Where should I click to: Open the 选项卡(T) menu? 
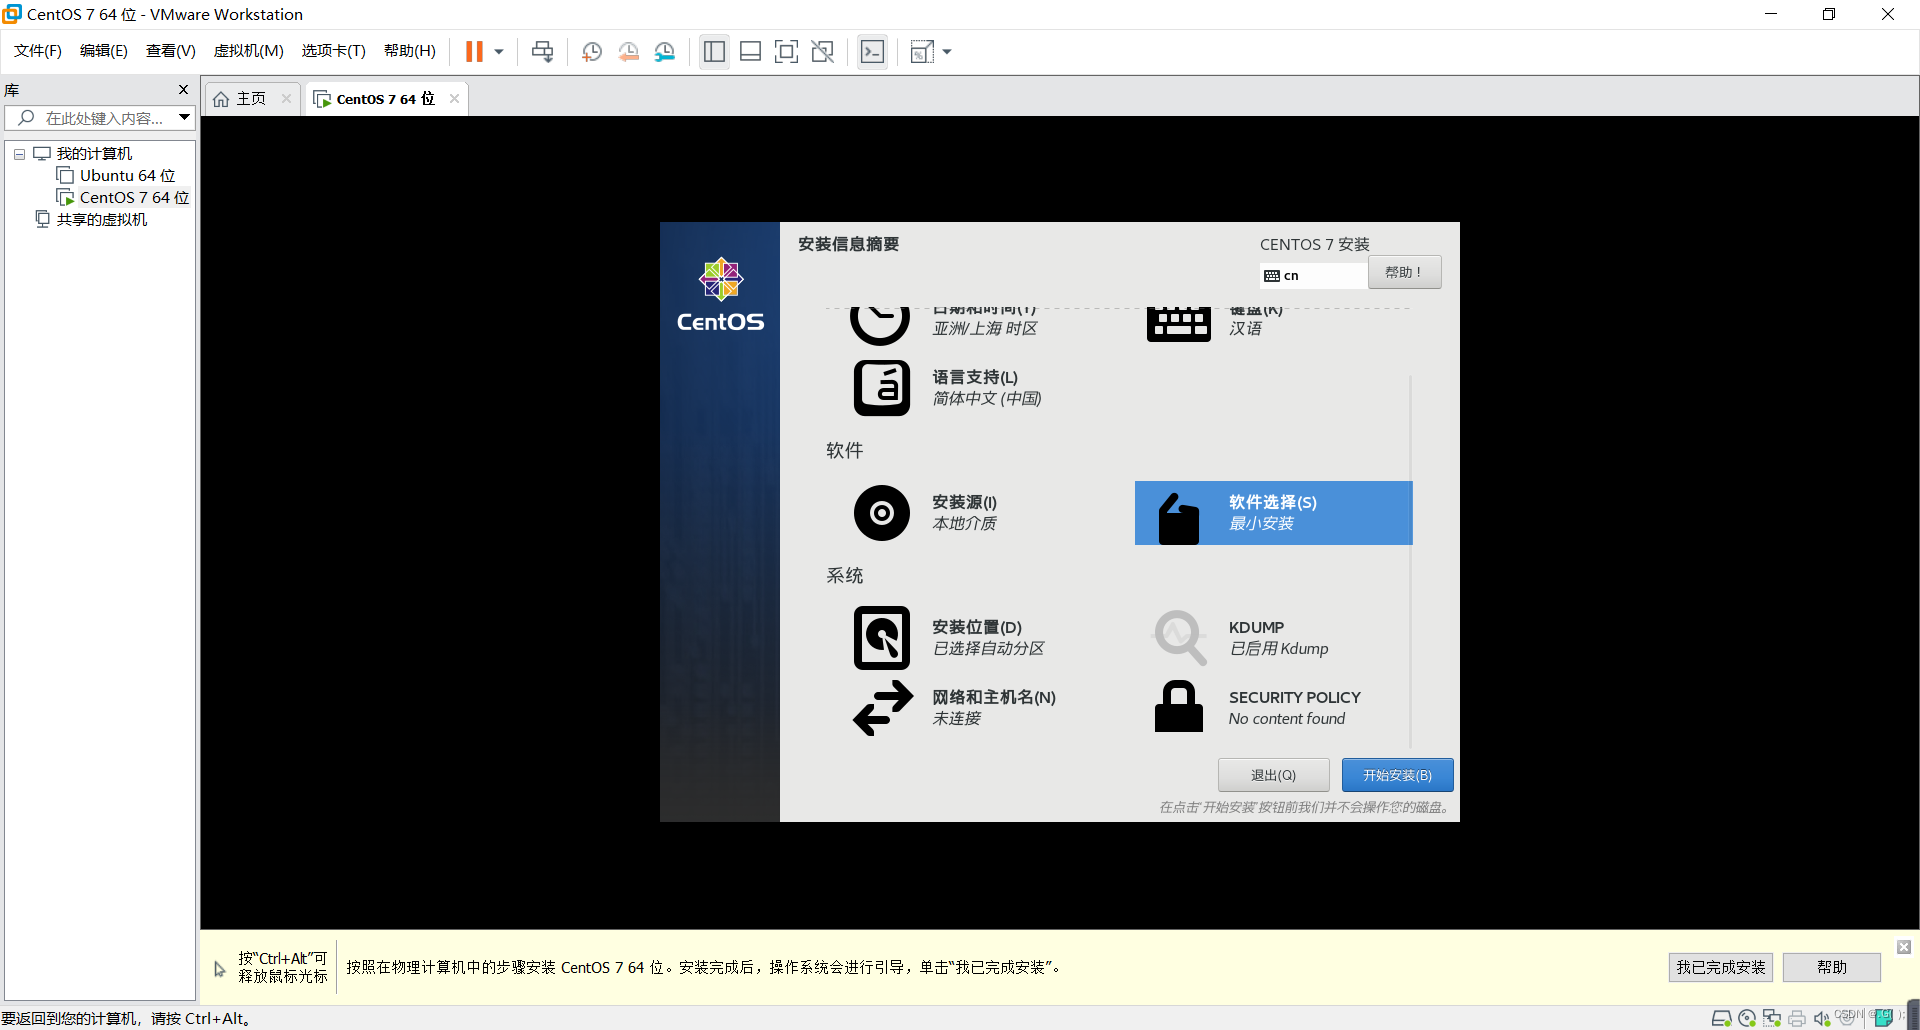click(334, 51)
